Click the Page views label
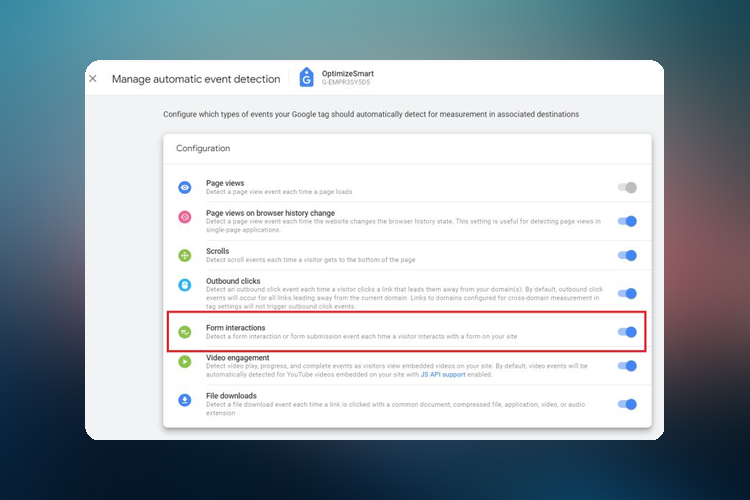Image resolution: width=750 pixels, height=500 pixels. tap(225, 183)
